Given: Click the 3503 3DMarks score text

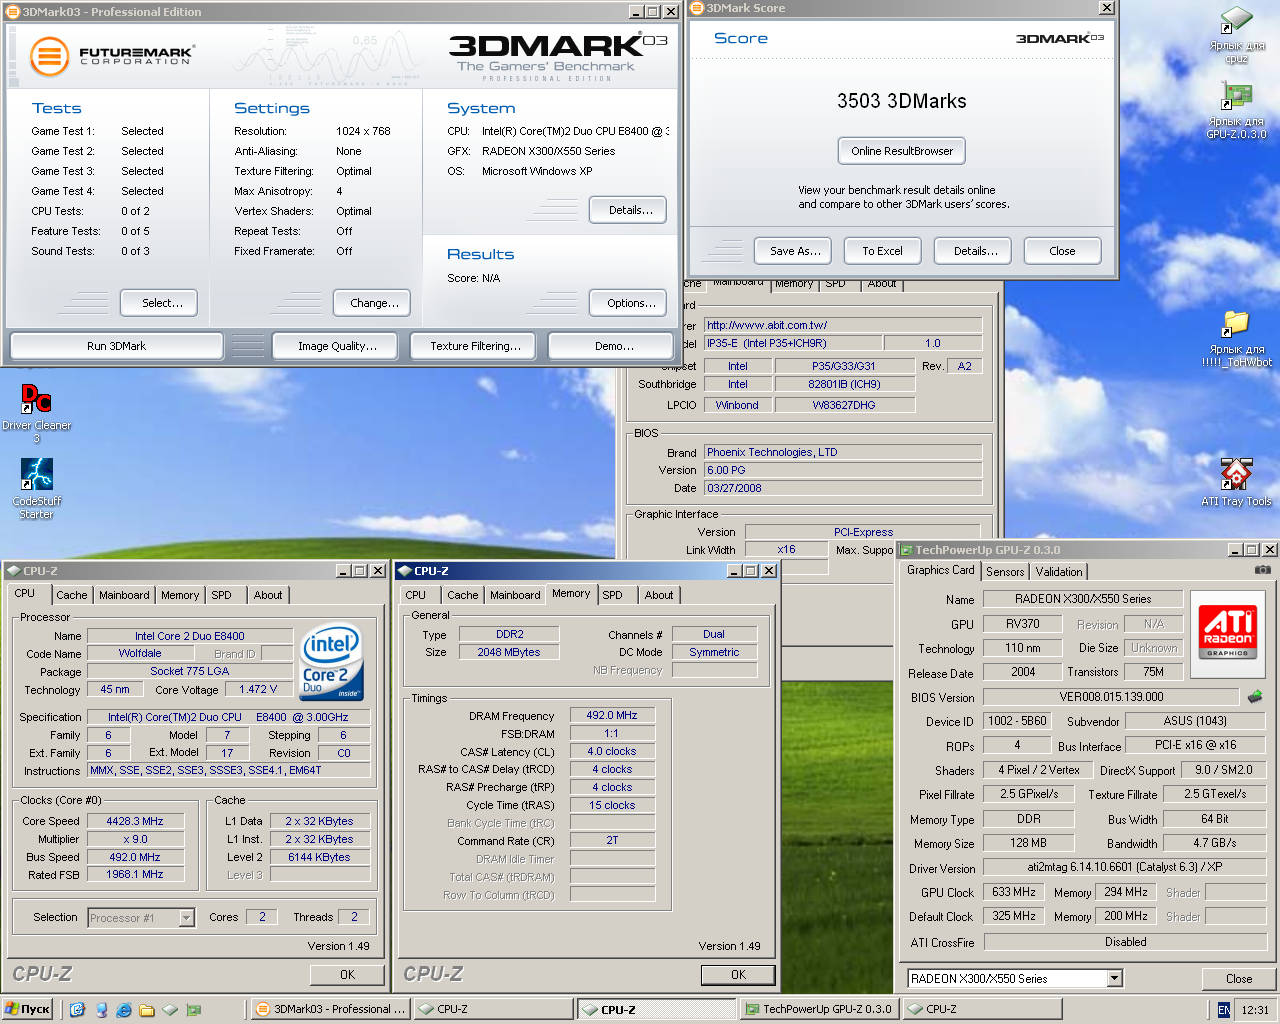Looking at the screenshot, I should tap(901, 101).
